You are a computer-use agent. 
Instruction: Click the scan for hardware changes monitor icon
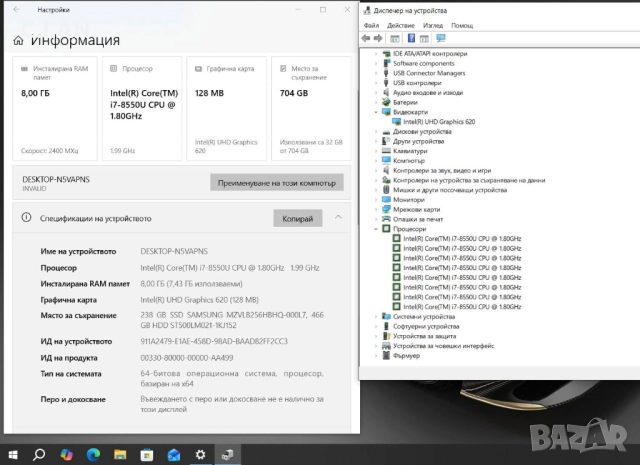click(440, 38)
